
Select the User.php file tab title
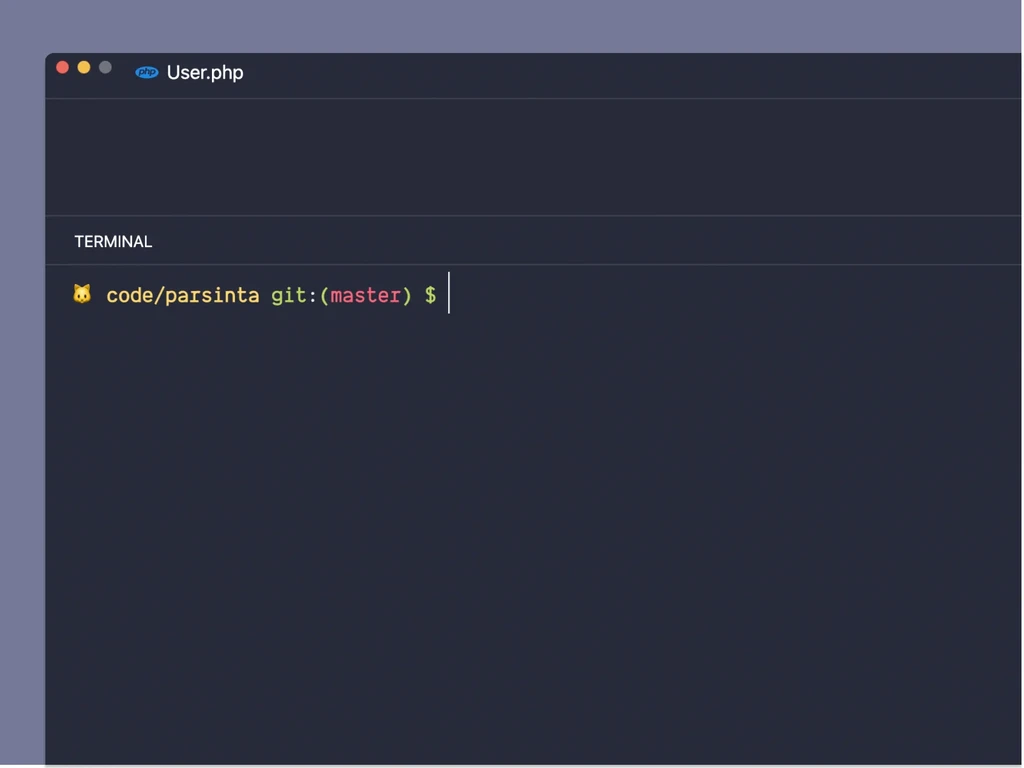coord(205,72)
